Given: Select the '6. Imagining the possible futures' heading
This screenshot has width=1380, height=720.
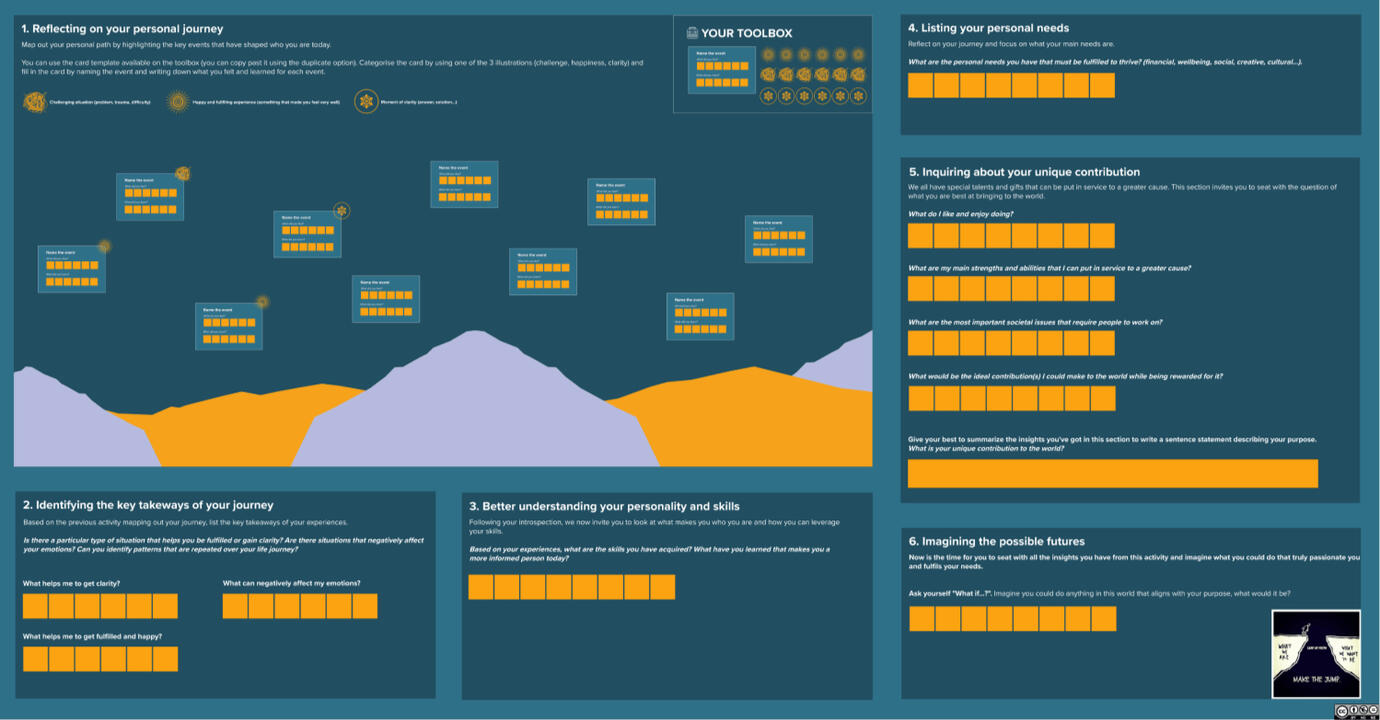Looking at the screenshot, I should point(996,541).
